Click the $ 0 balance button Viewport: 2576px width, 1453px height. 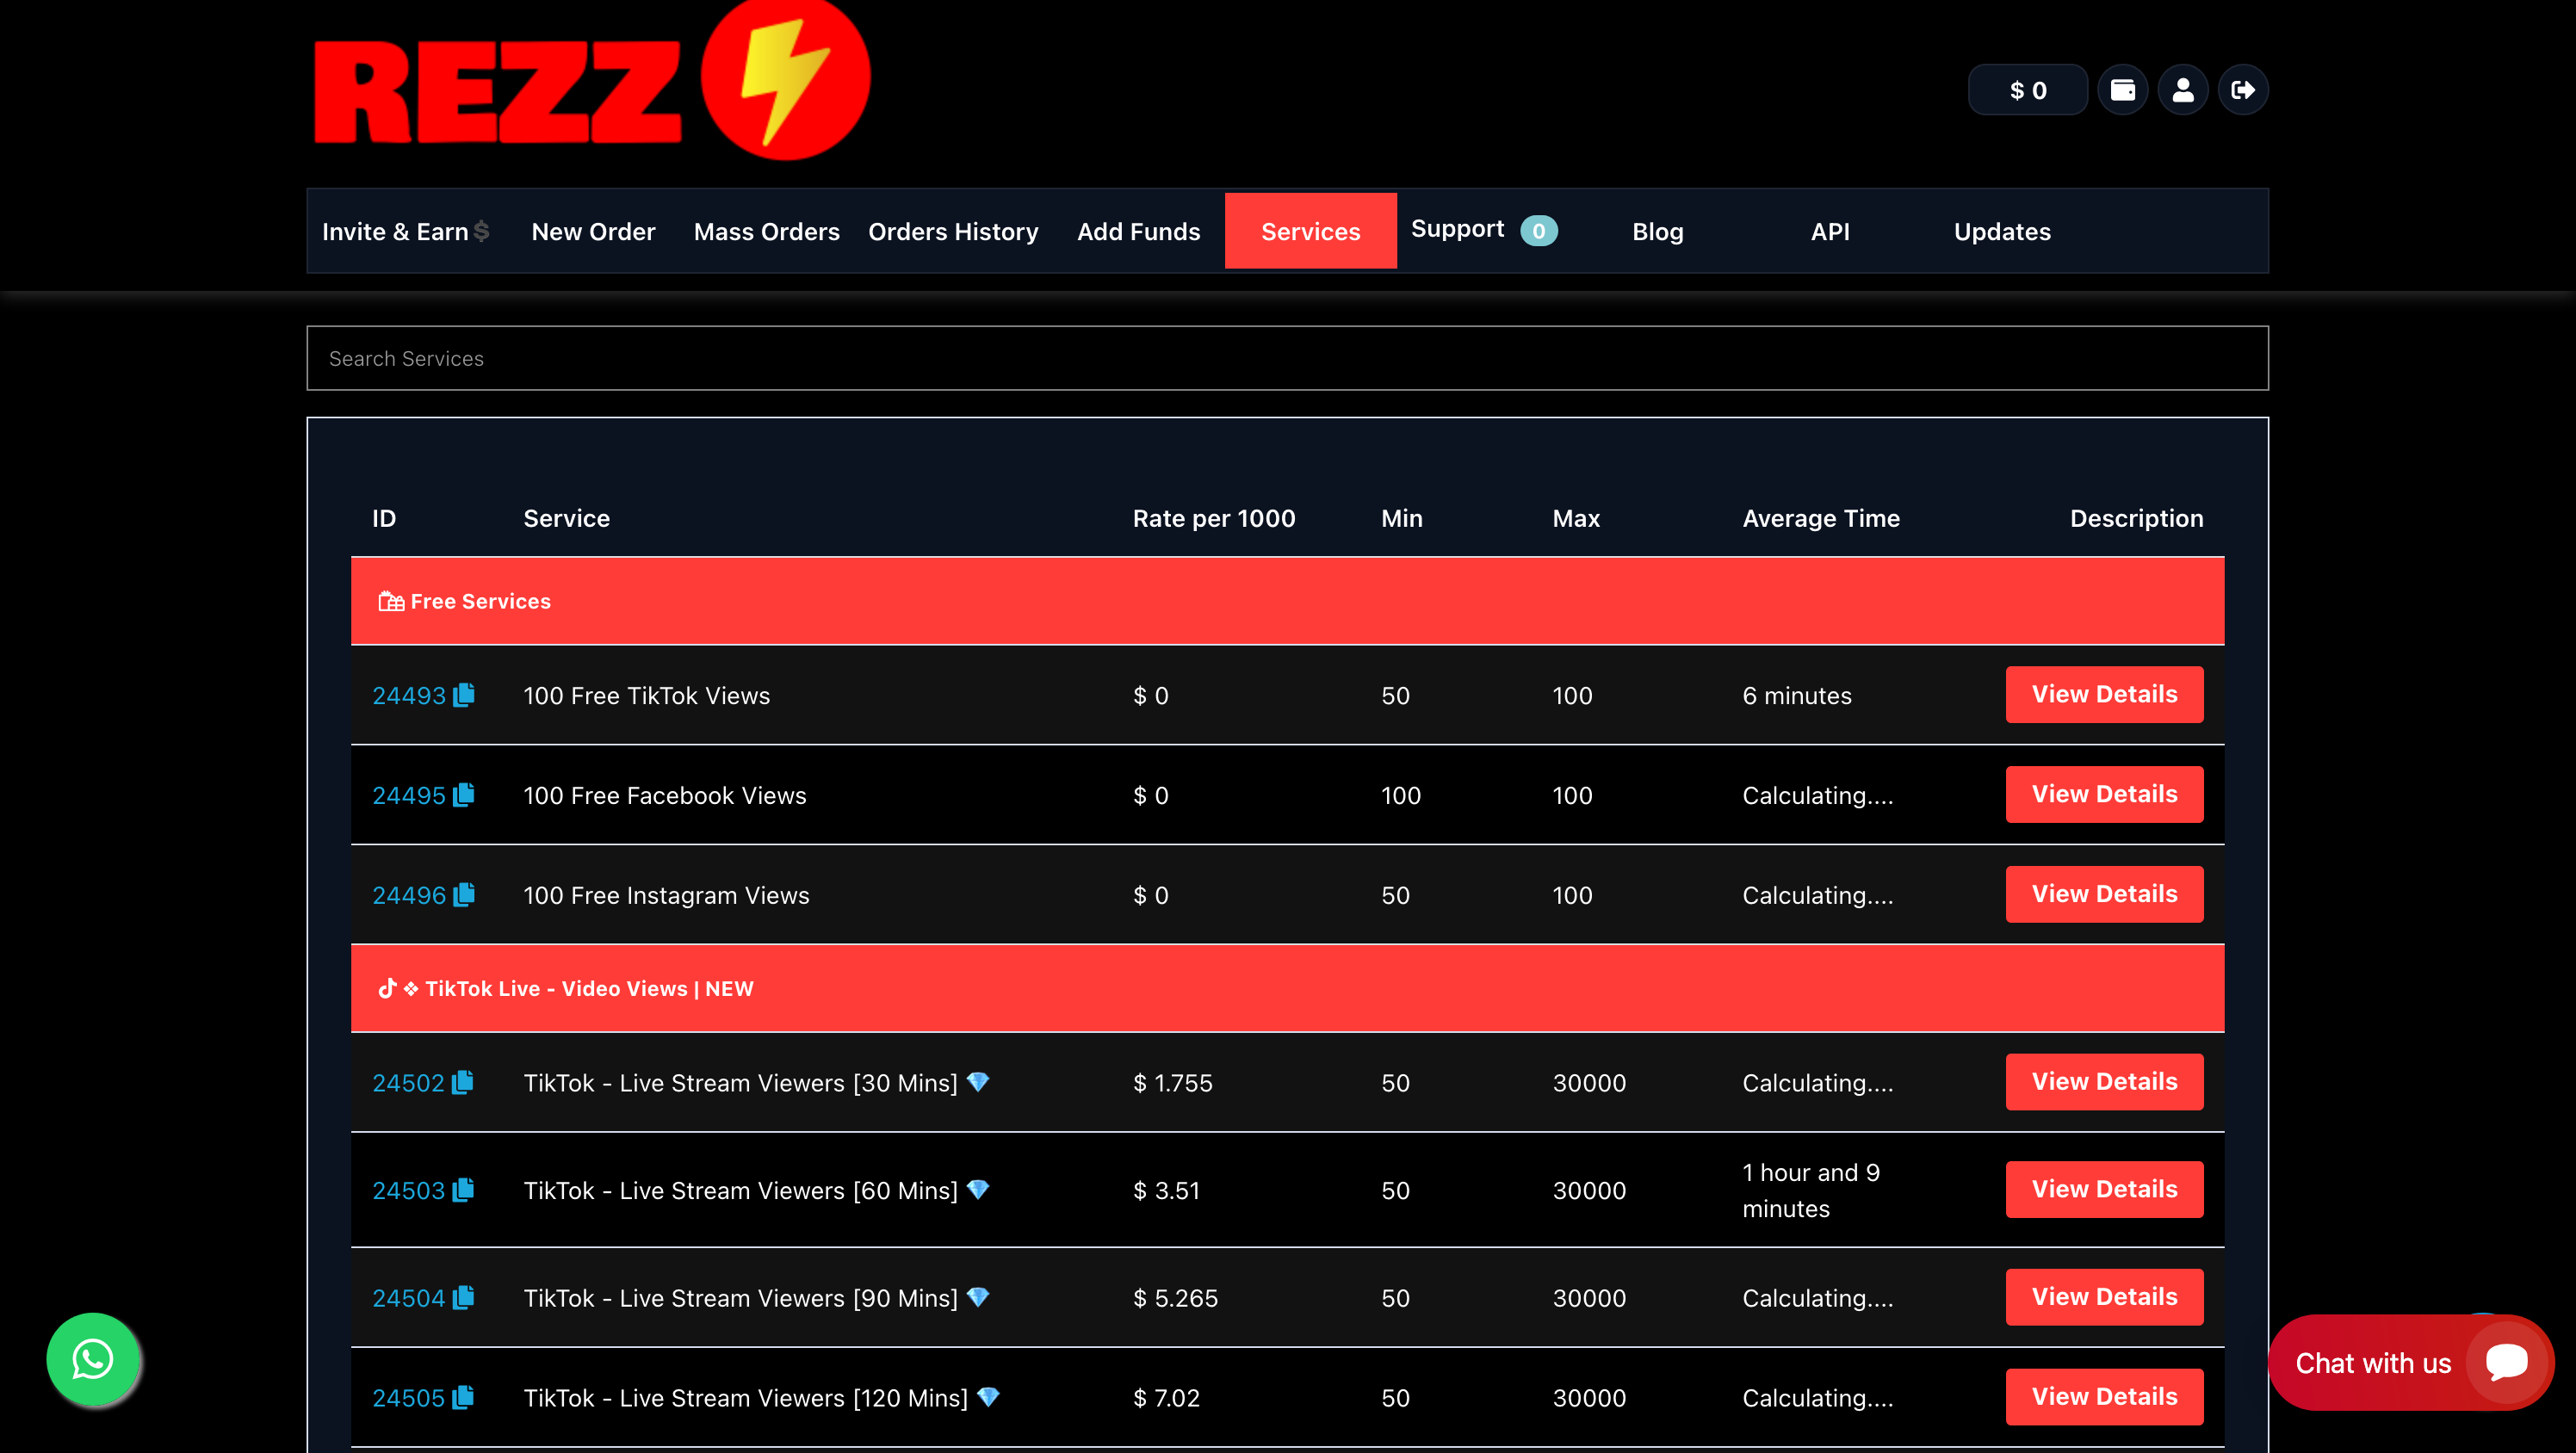tap(2027, 90)
